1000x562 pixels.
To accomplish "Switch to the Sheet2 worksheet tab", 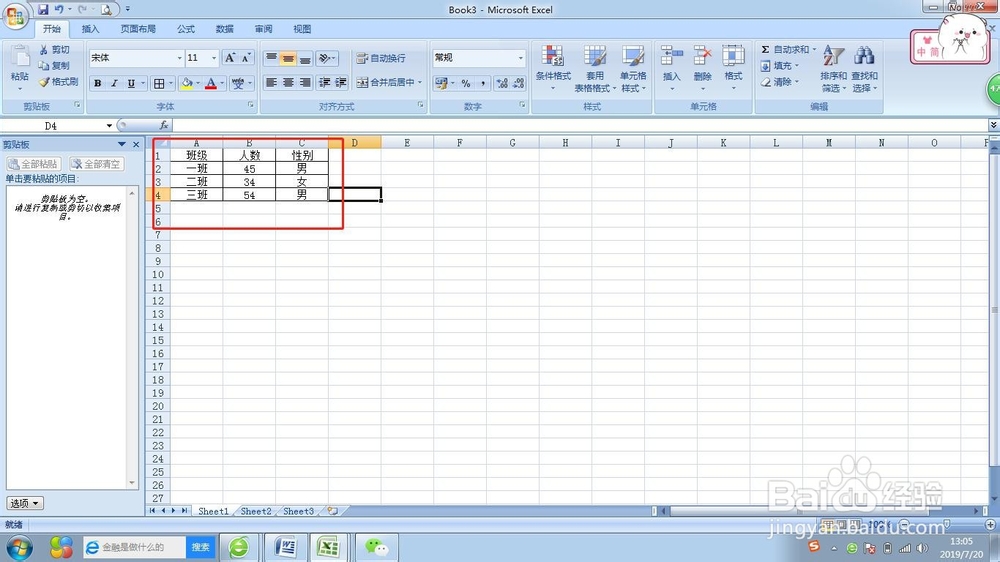I will (x=256, y=511).
